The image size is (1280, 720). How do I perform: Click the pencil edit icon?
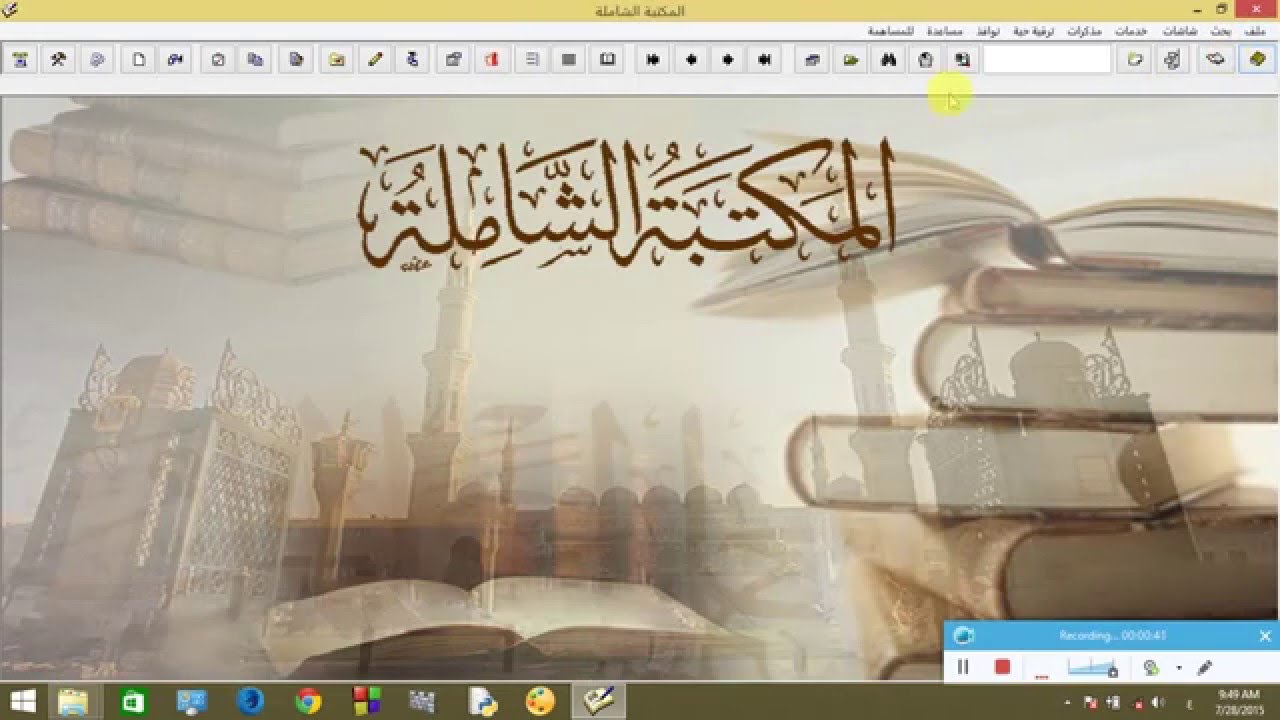[375, 60]
